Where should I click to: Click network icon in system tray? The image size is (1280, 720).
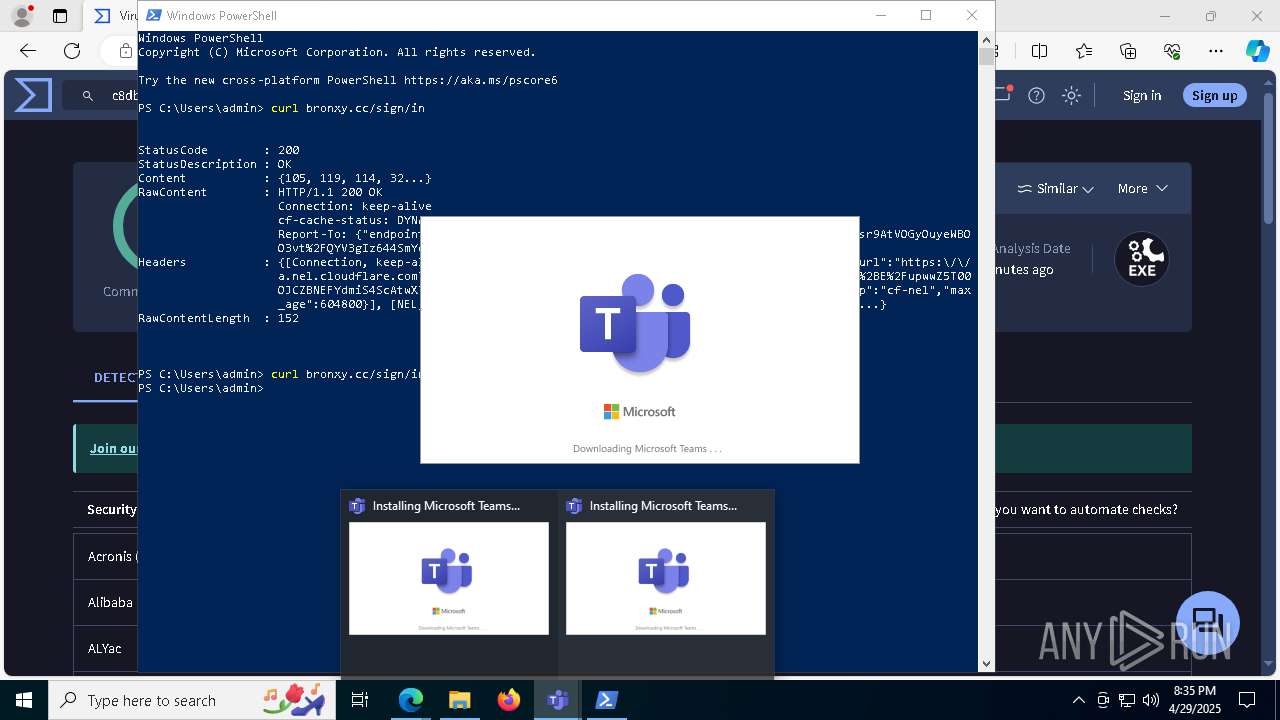coord(1127,700)
